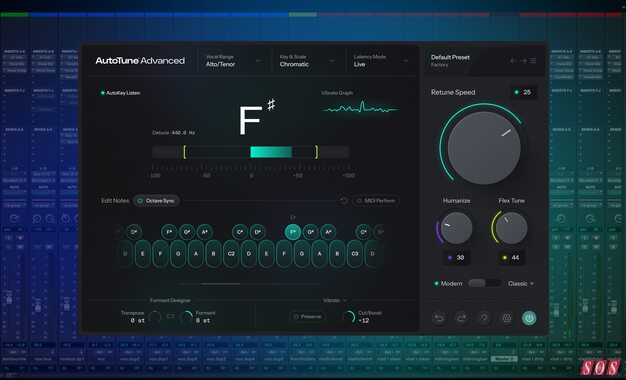Click the Flex Tune knob

click(x=511, y=228)
